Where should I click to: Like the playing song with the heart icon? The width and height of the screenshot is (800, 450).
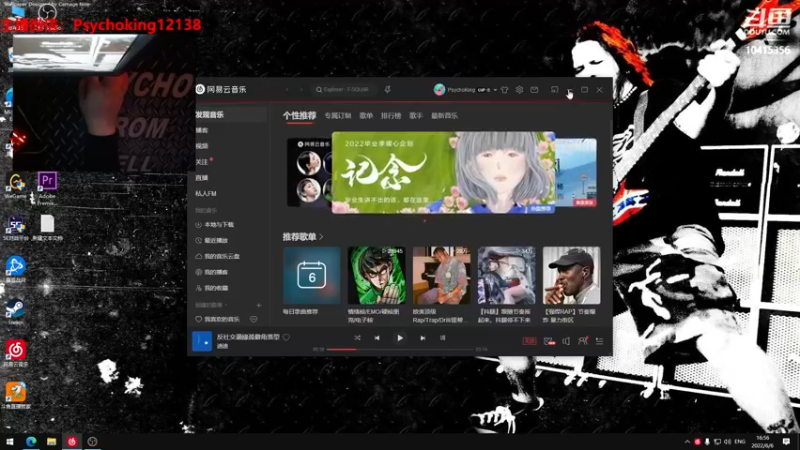pyautogui.click(x=287, y=337)
